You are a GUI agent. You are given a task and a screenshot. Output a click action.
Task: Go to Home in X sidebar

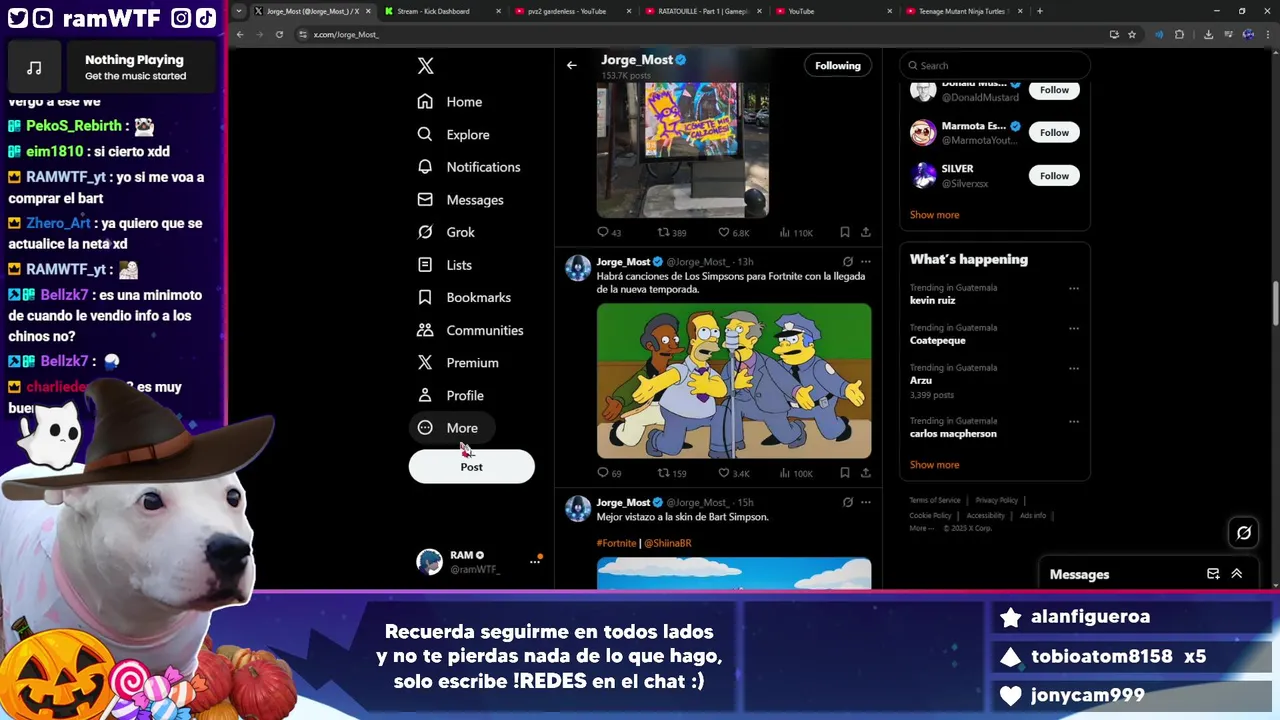point(450,102)
